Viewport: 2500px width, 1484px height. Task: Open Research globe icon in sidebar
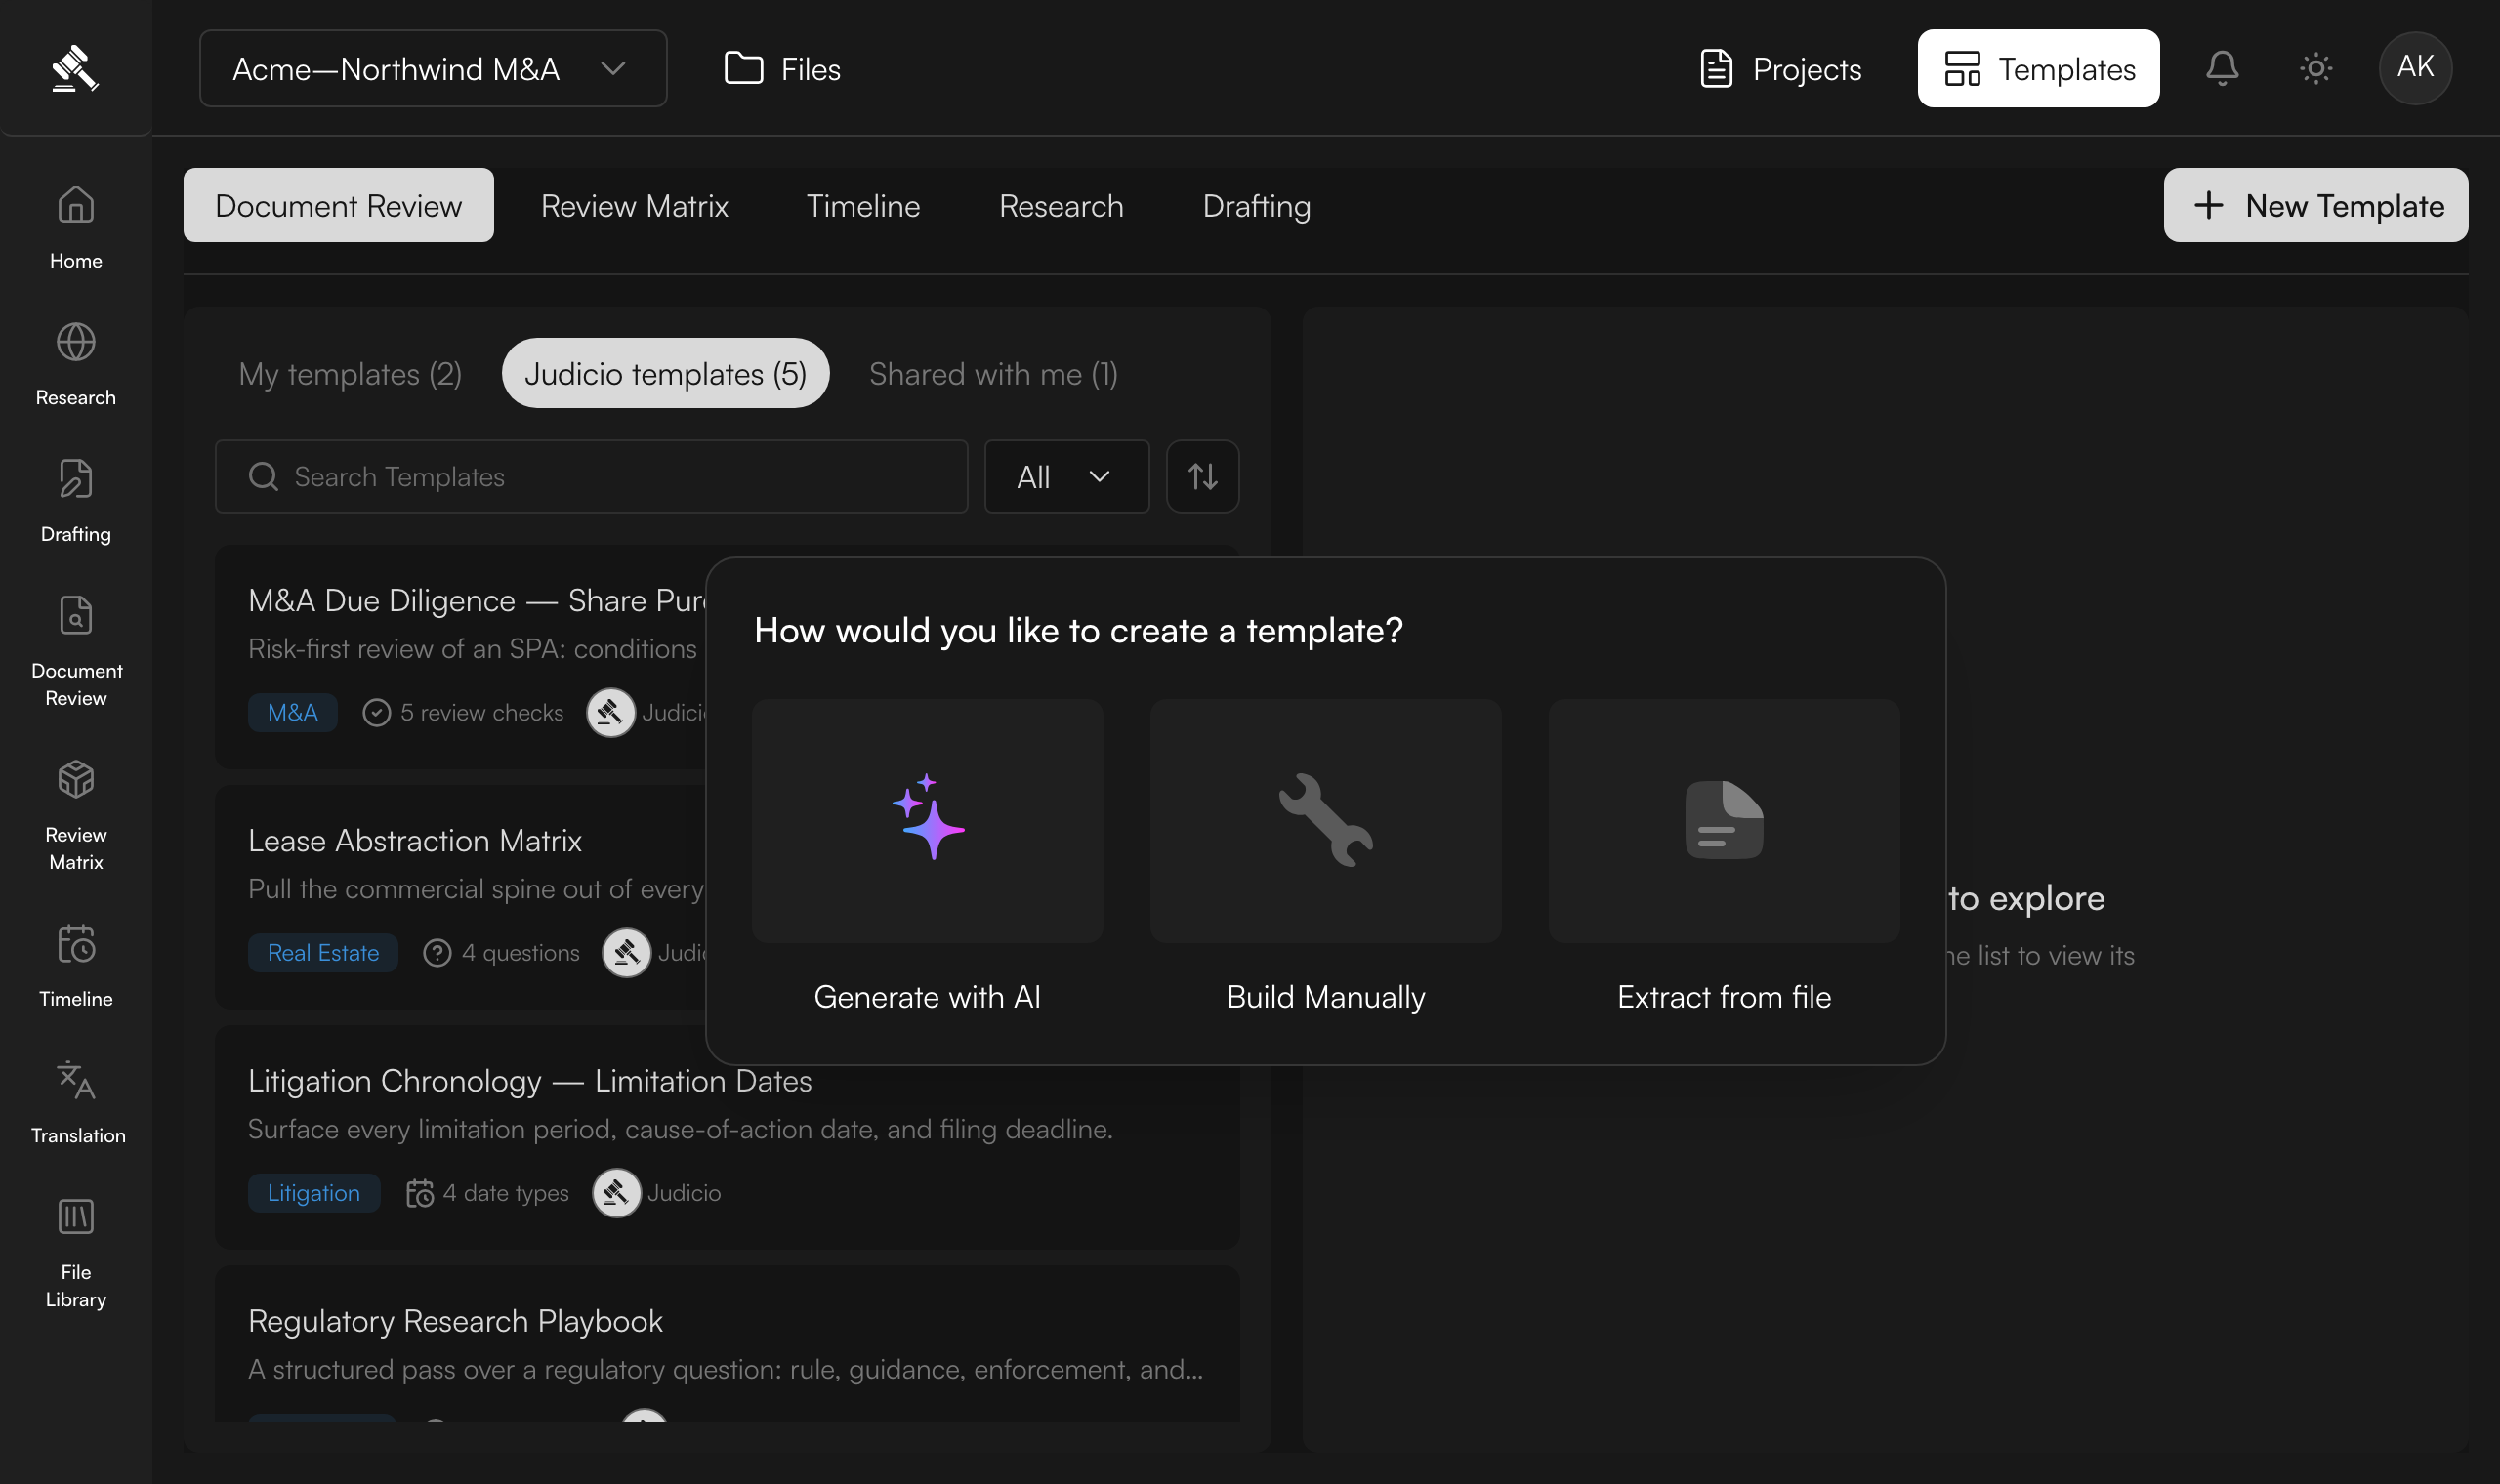(x=76, y=343)
